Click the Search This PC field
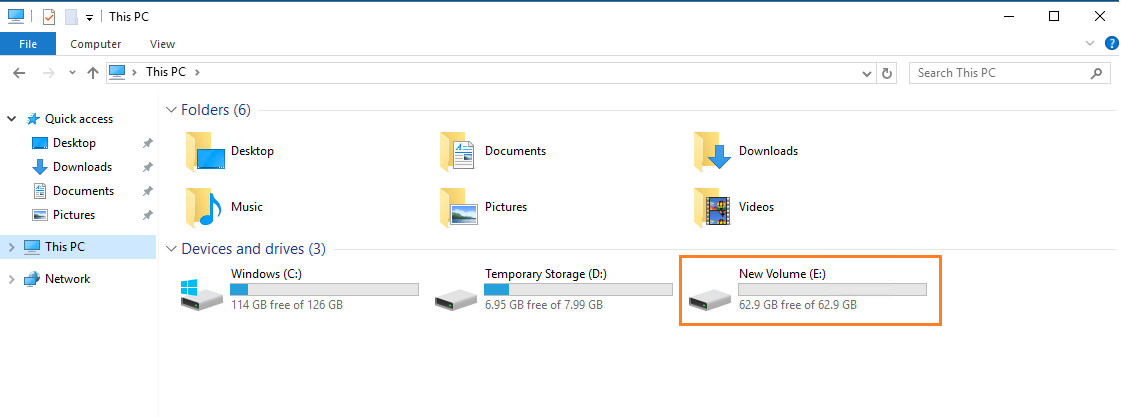Viewport: 1121px width, 417px height. pyautogui.click(x=1000, y=73)
